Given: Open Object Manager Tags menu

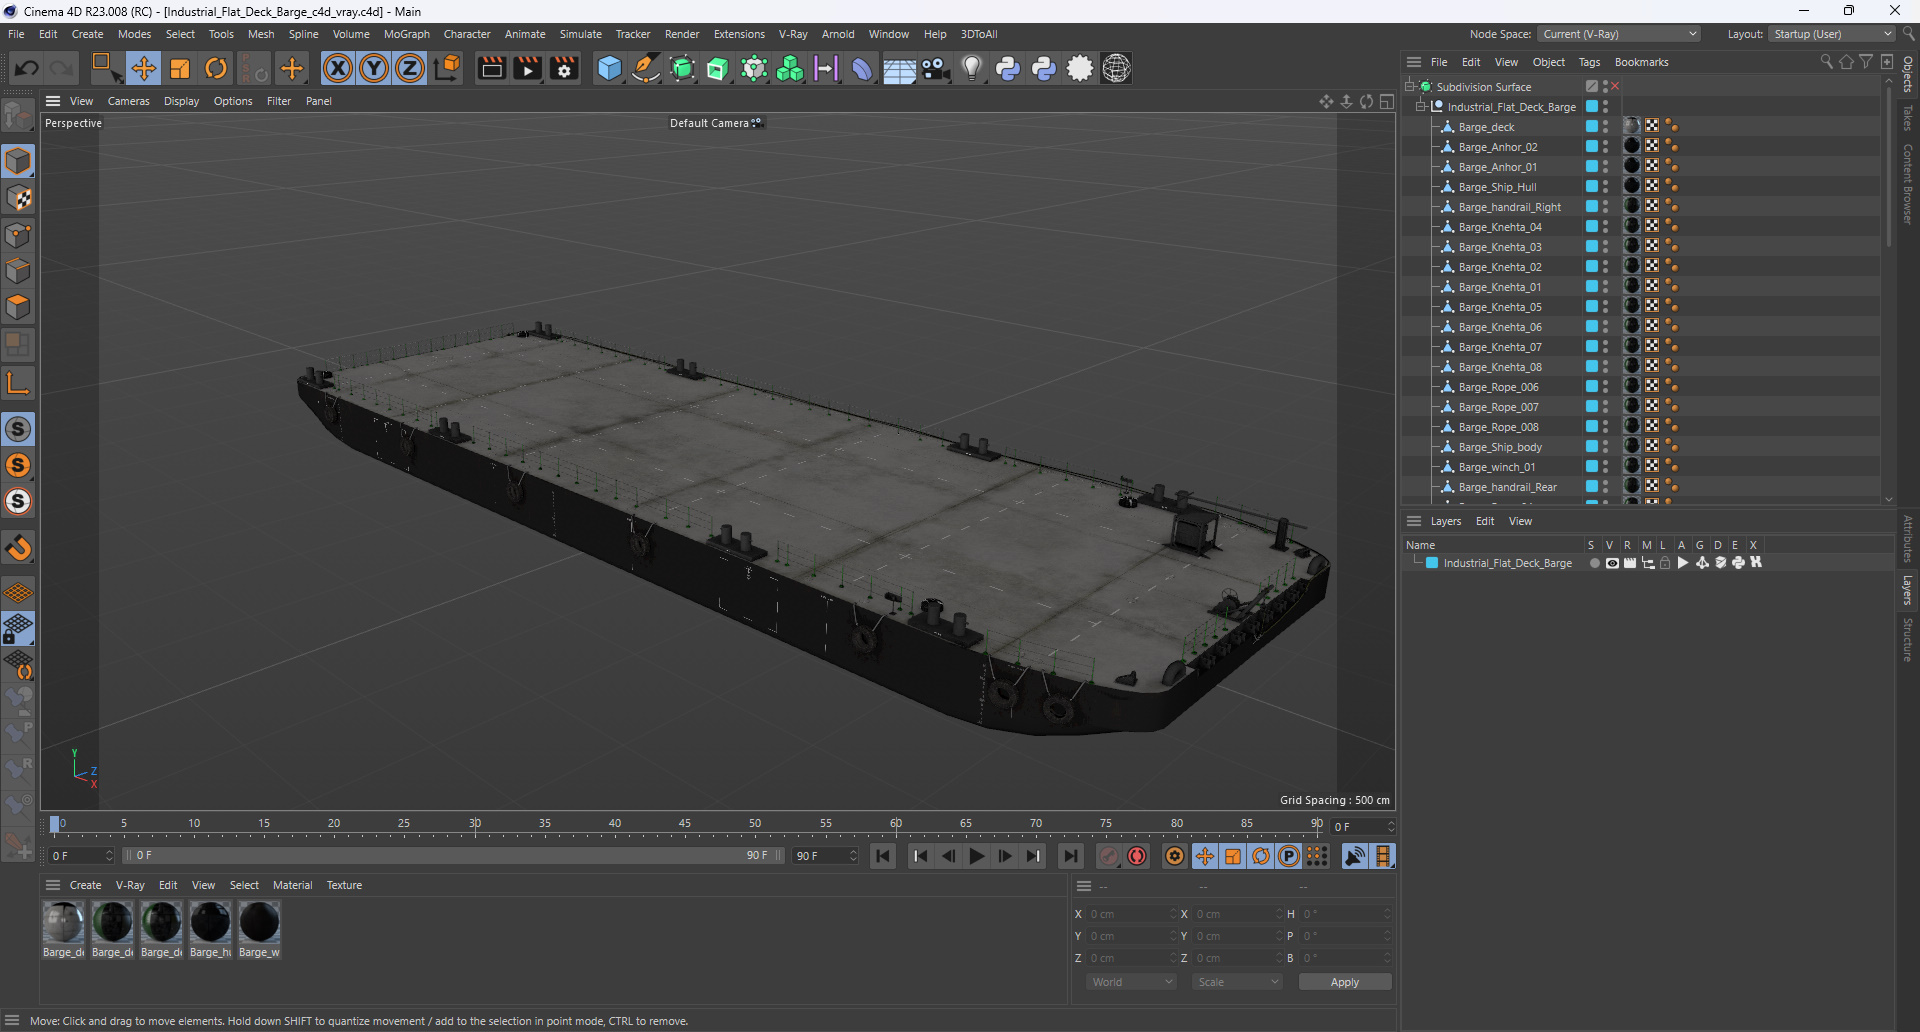Looking at the screenshot, I should [x=1589, y=62].
